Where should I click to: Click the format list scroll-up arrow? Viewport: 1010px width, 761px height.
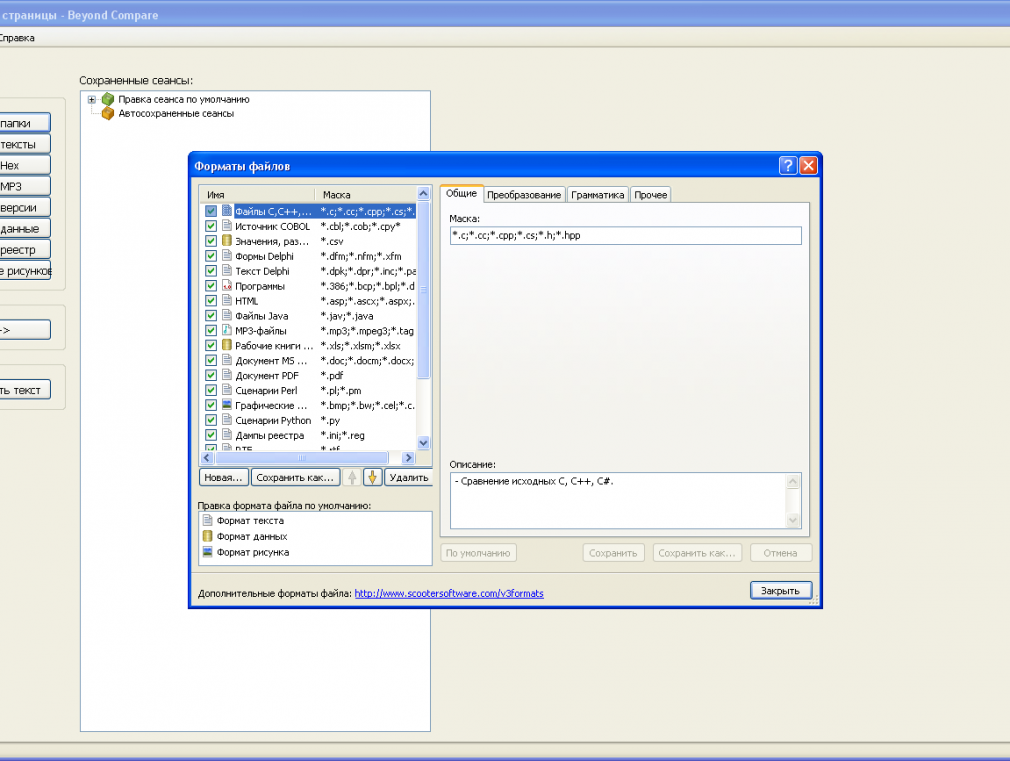(423, 193)
